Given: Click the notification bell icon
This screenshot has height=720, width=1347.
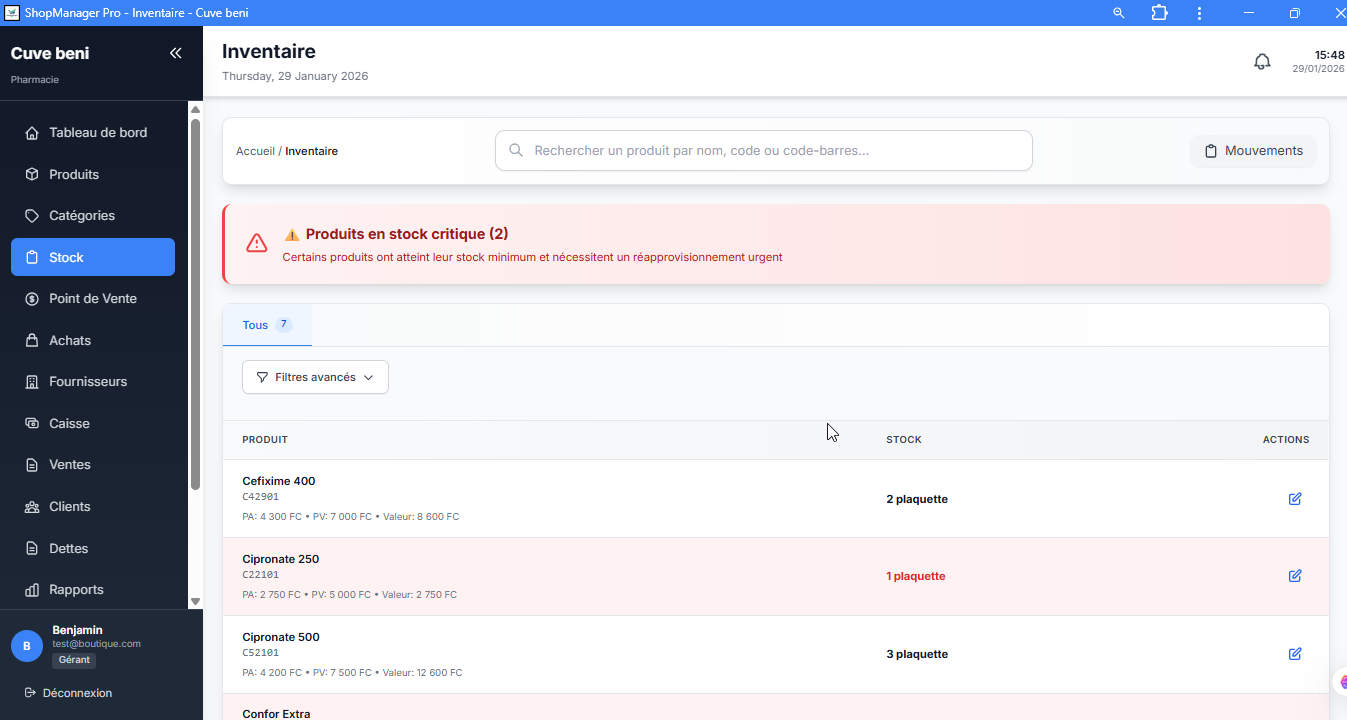Looking at the screenshot, I should click(1262, 62).
